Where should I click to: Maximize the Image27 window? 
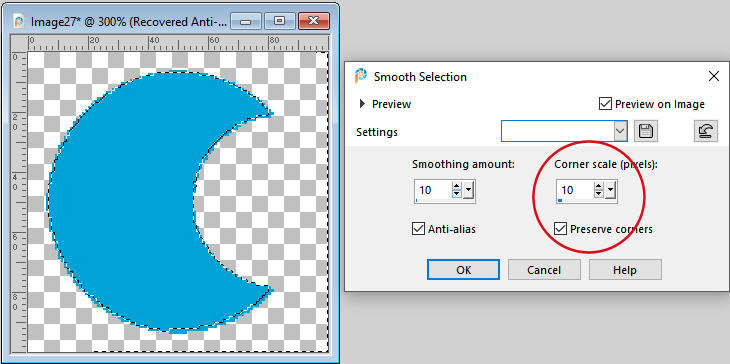[x=279, y=21]
